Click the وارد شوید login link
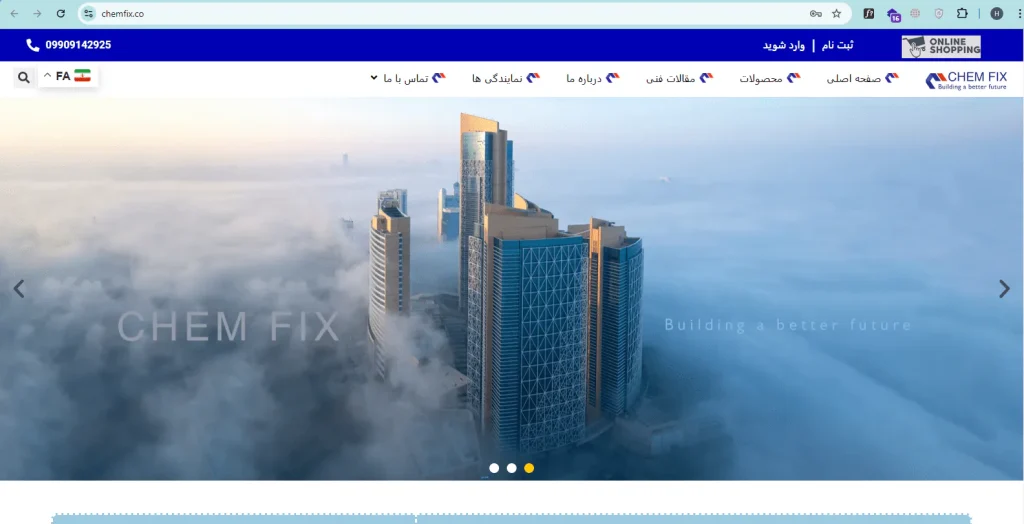Viewport: 1024px width, 524px height. 784,45
